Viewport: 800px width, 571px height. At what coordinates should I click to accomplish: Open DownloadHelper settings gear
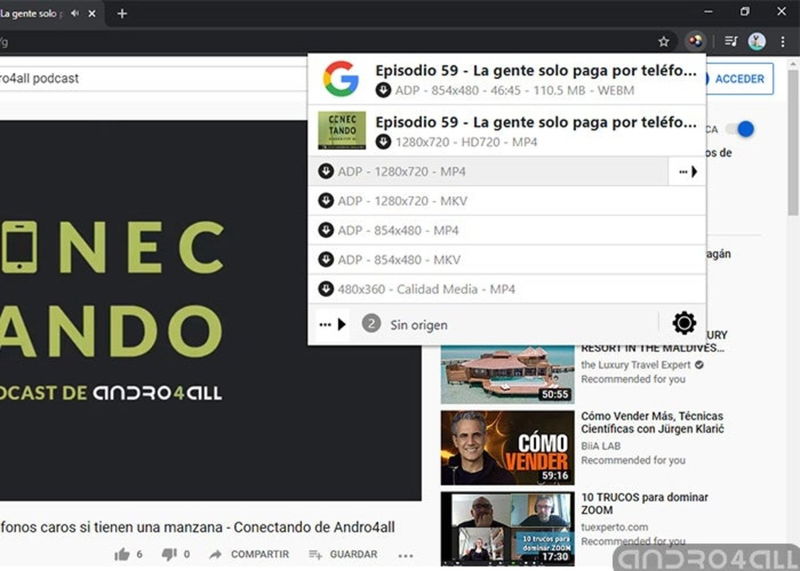684,324
